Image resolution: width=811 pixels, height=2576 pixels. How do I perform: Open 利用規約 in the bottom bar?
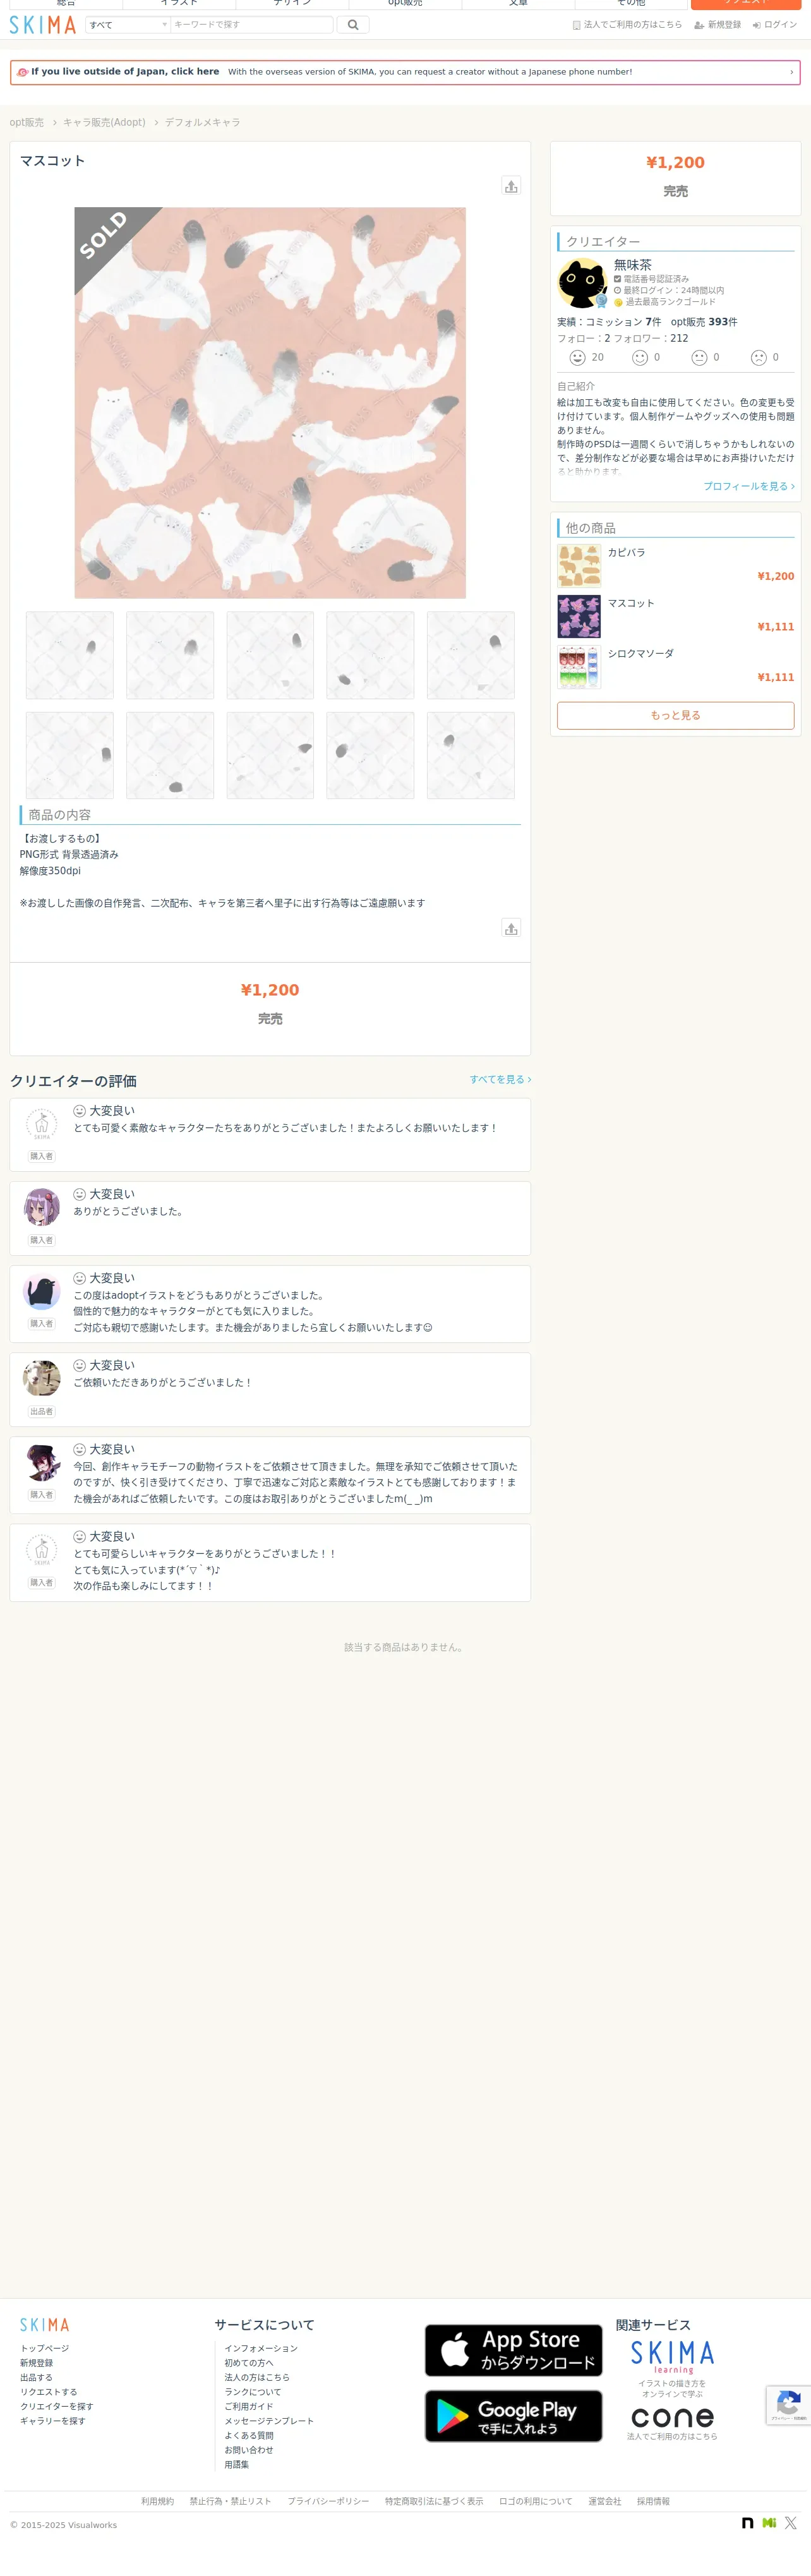[x=158, y=2502]
